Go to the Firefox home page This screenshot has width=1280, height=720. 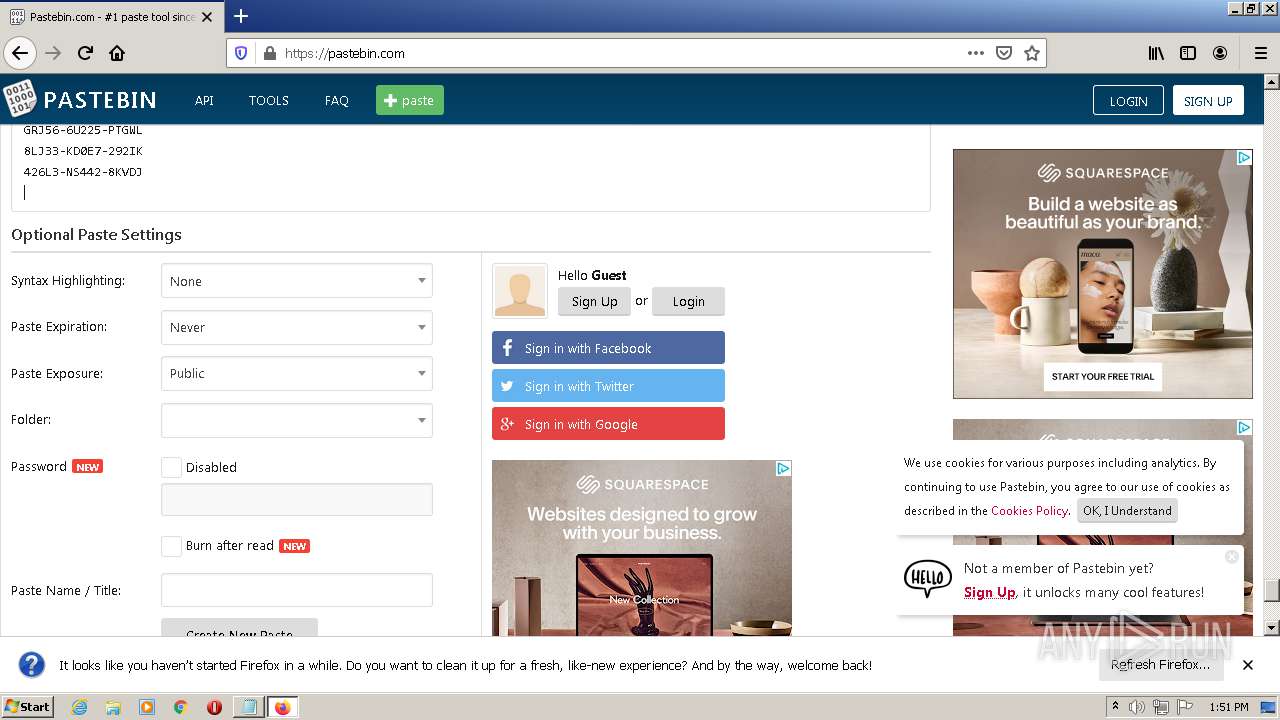[x=117, y=53]
